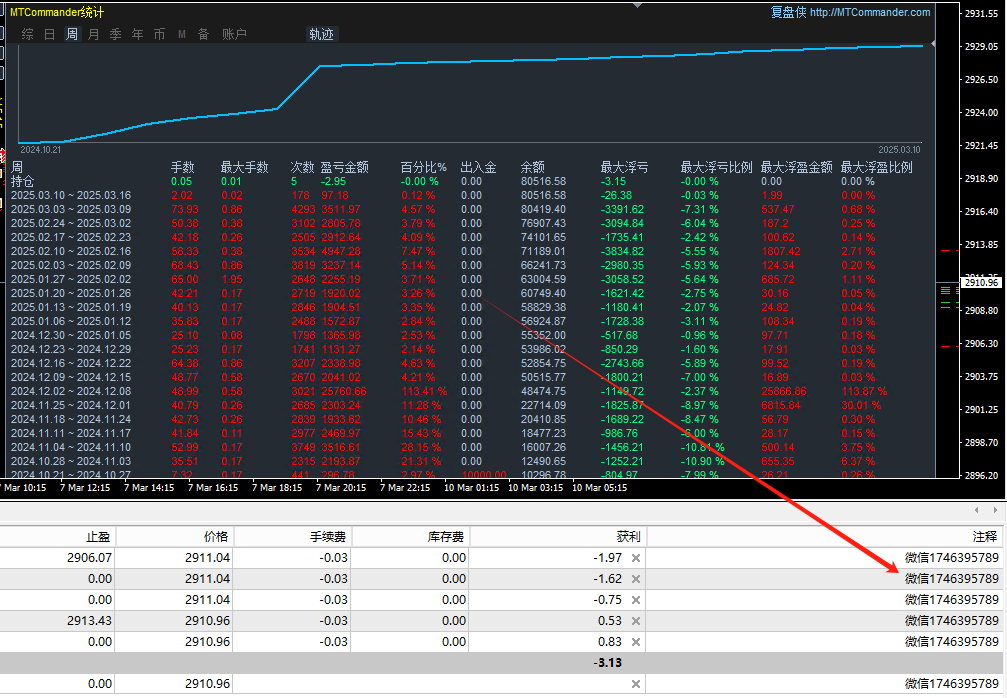Select the 2025.03.10 ~ 2025.03.16 week row
1007x698 pixels.
(443, 195)
